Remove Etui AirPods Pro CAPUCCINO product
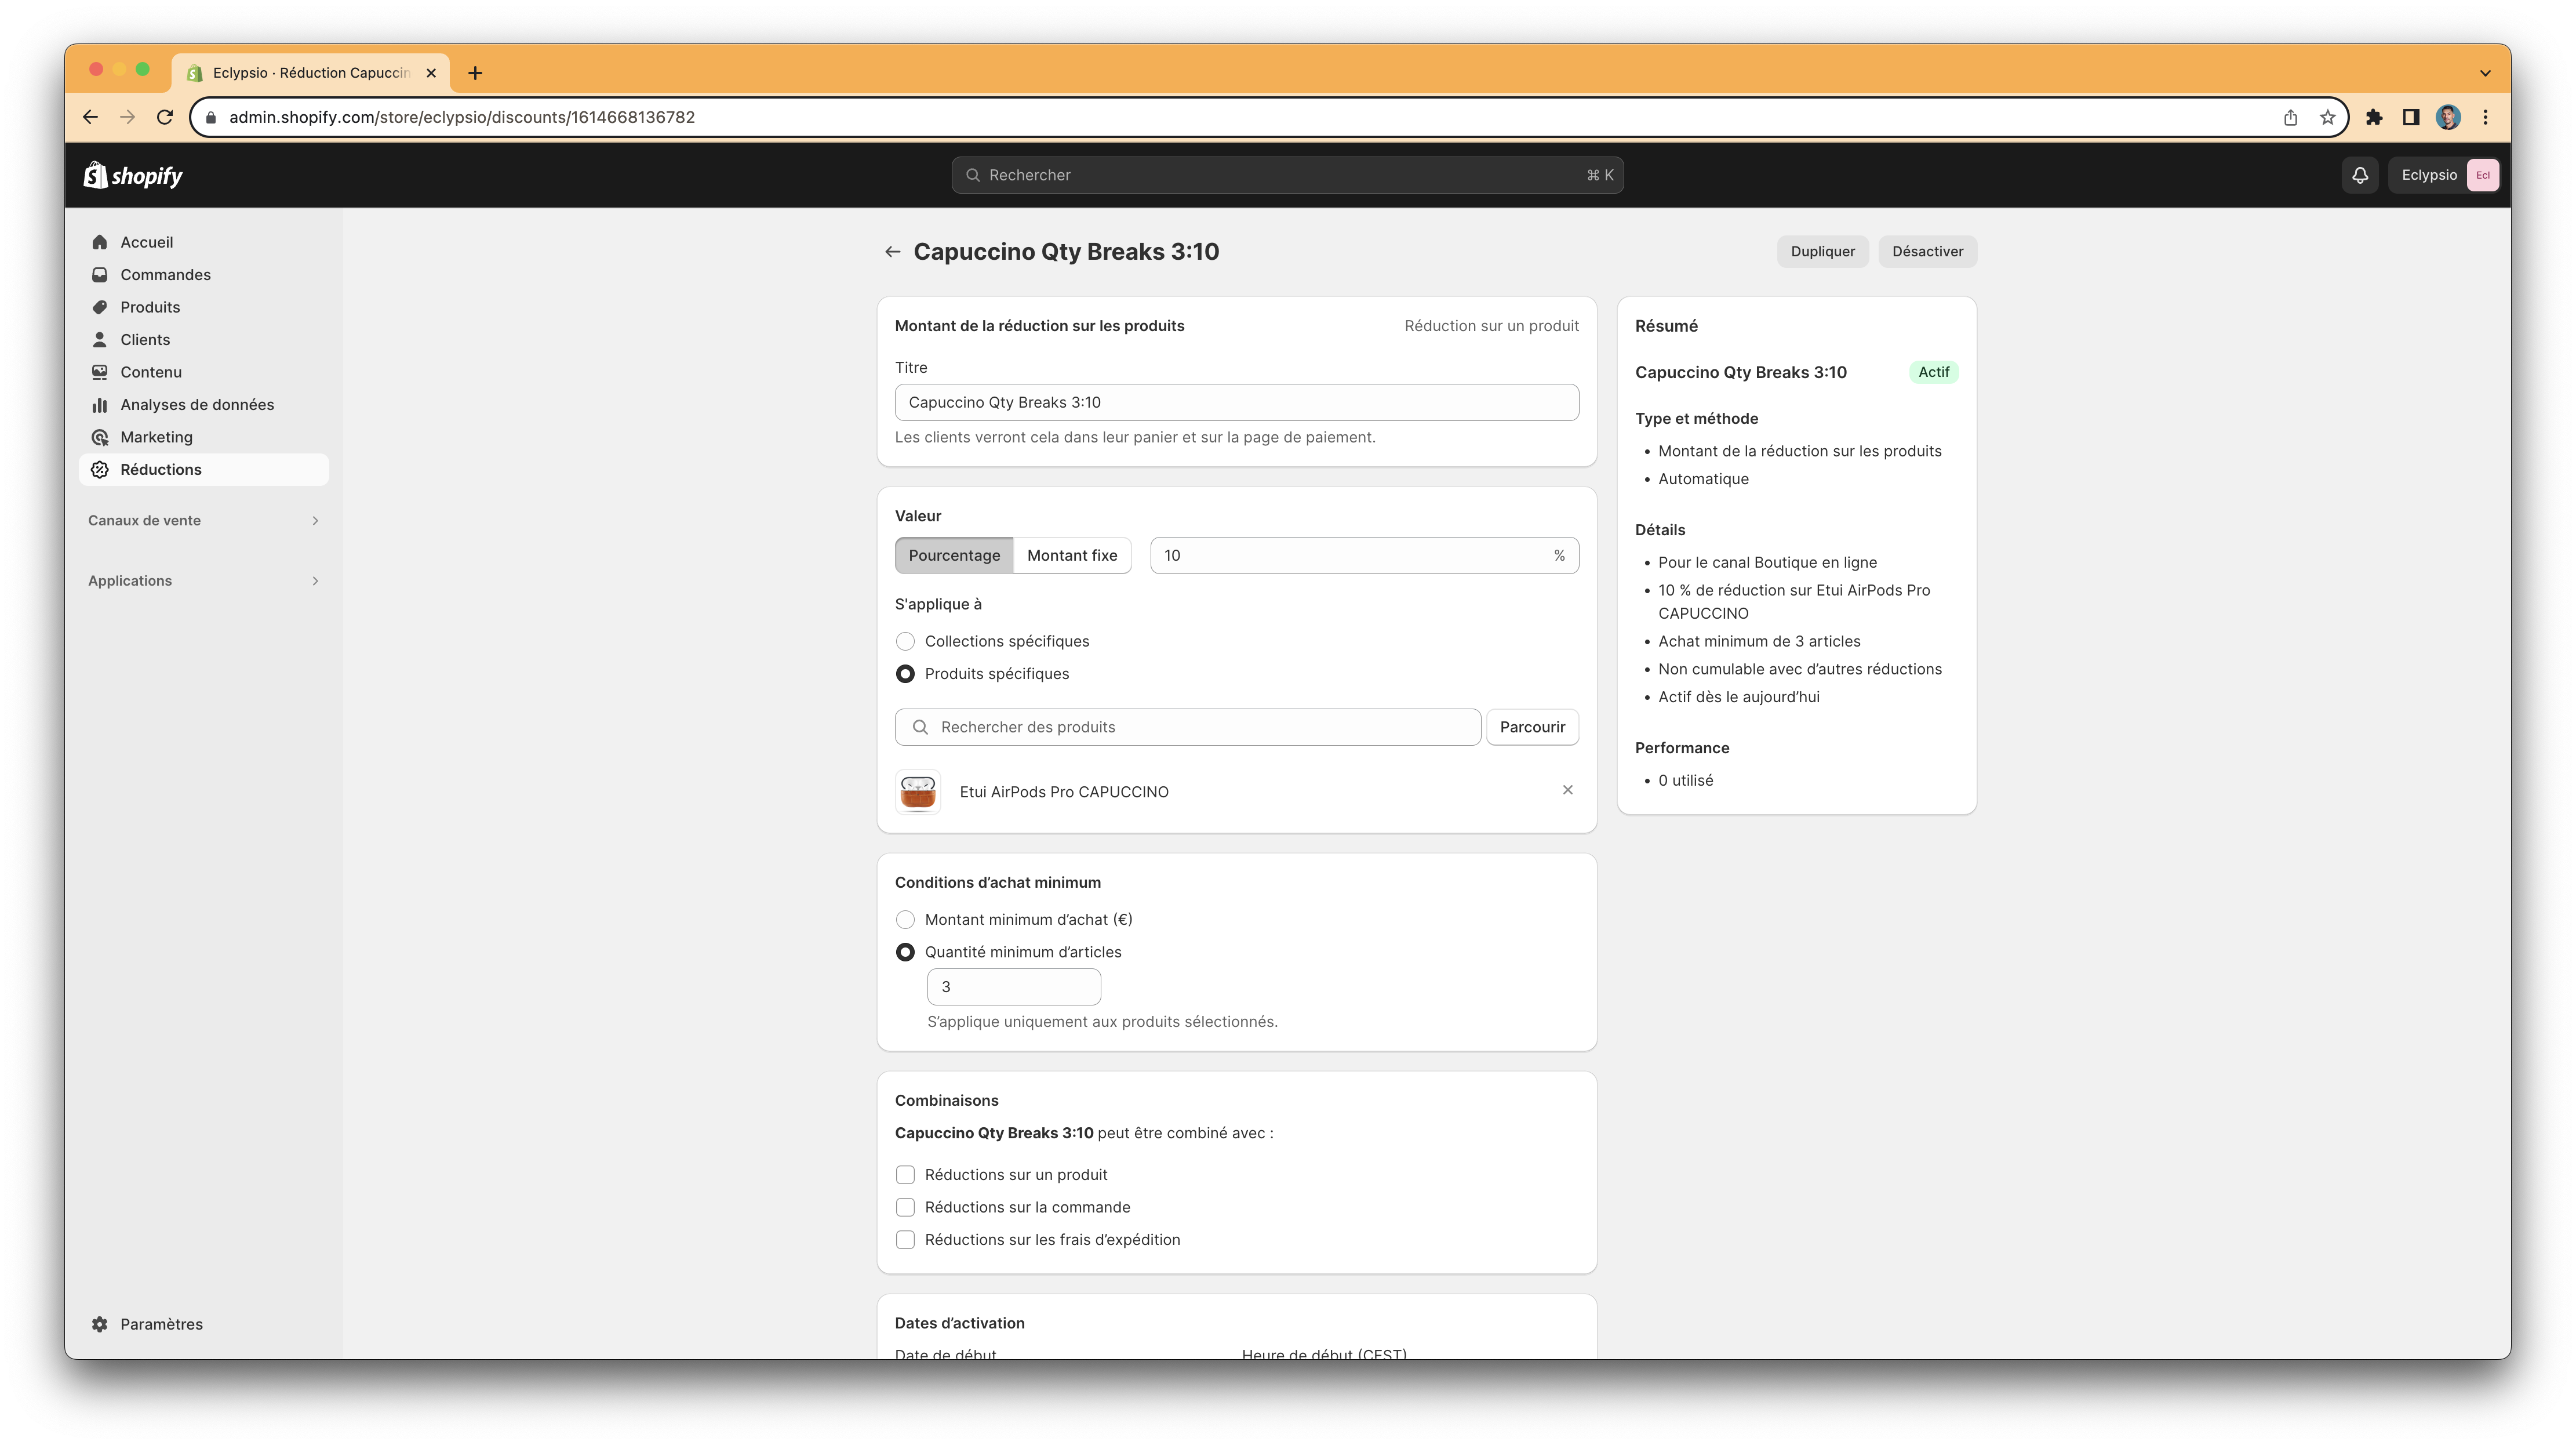 click(x=1567, y=790)
